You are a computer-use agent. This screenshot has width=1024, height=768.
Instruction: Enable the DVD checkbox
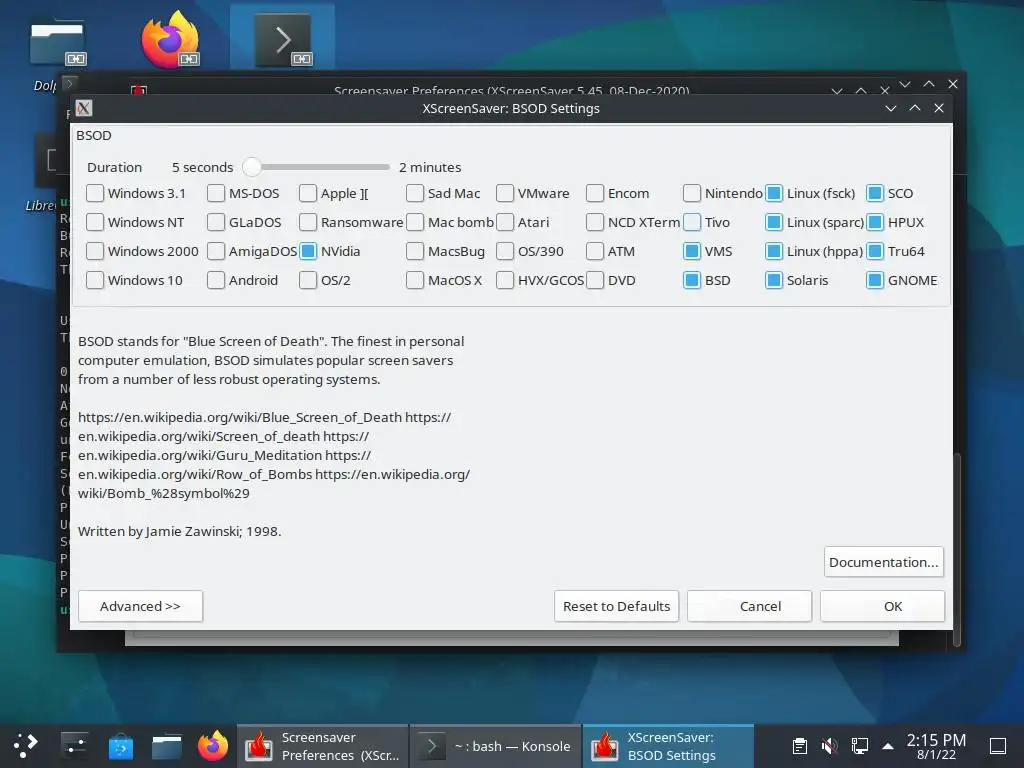tap(595, 280)
